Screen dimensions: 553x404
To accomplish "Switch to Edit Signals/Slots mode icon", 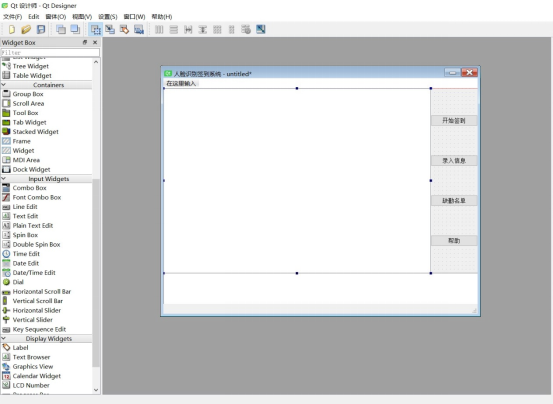I will click(x=110, y=29).
